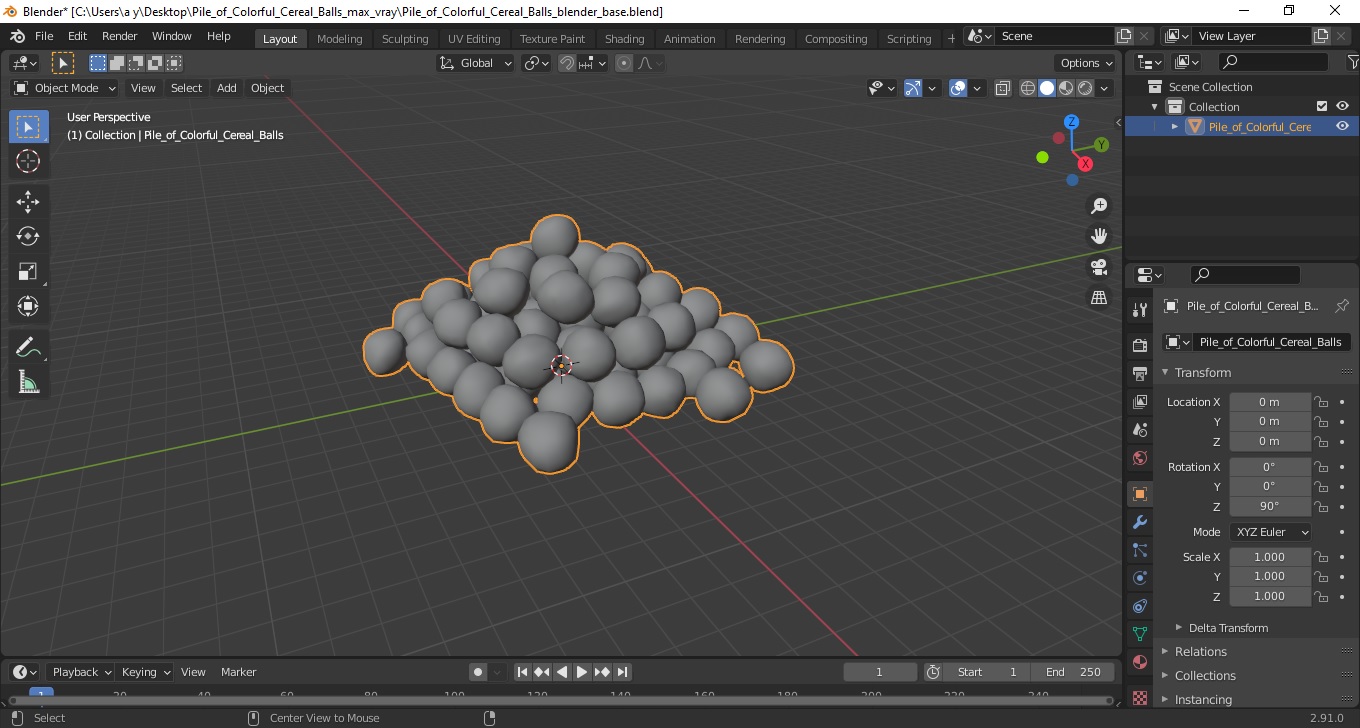Click the Scale X value field
The height and width of the screenshot is (728, 1360).
point(1270,557)
